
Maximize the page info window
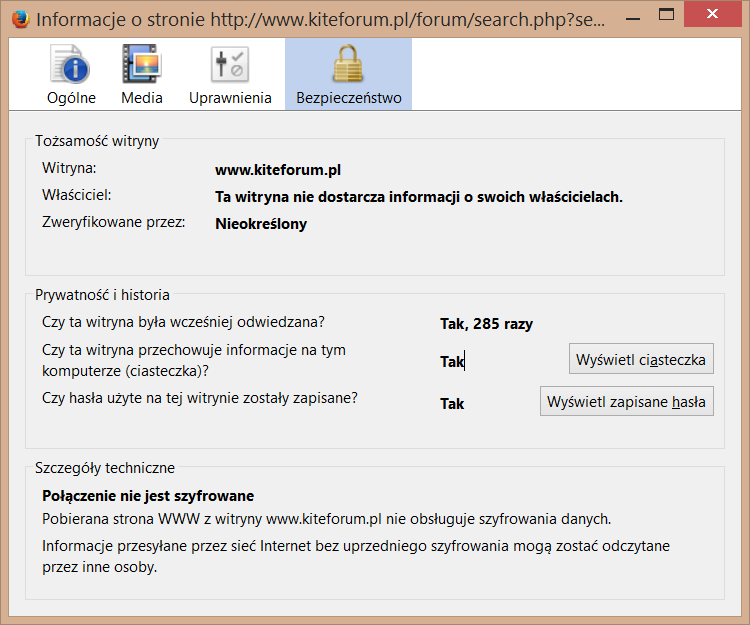[x=666, y=15]
